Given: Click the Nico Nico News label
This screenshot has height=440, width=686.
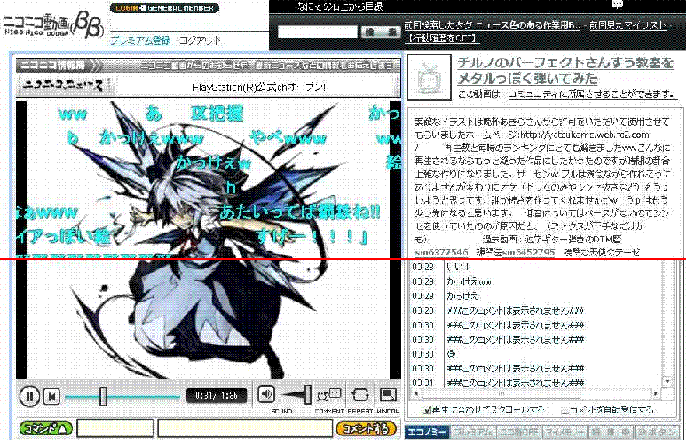Looking at the screenshot, I should click(x=63, y=86).
